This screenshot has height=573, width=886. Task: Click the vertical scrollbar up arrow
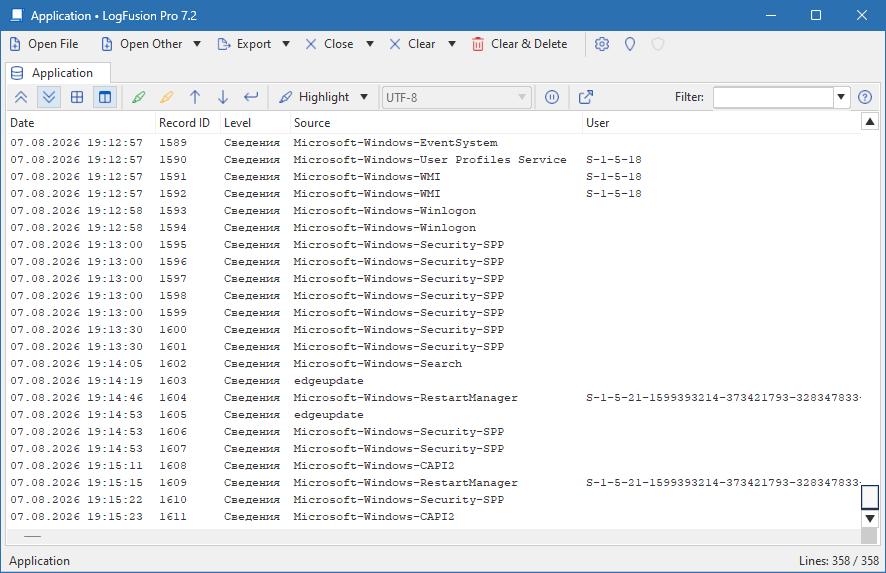(870, 121)
